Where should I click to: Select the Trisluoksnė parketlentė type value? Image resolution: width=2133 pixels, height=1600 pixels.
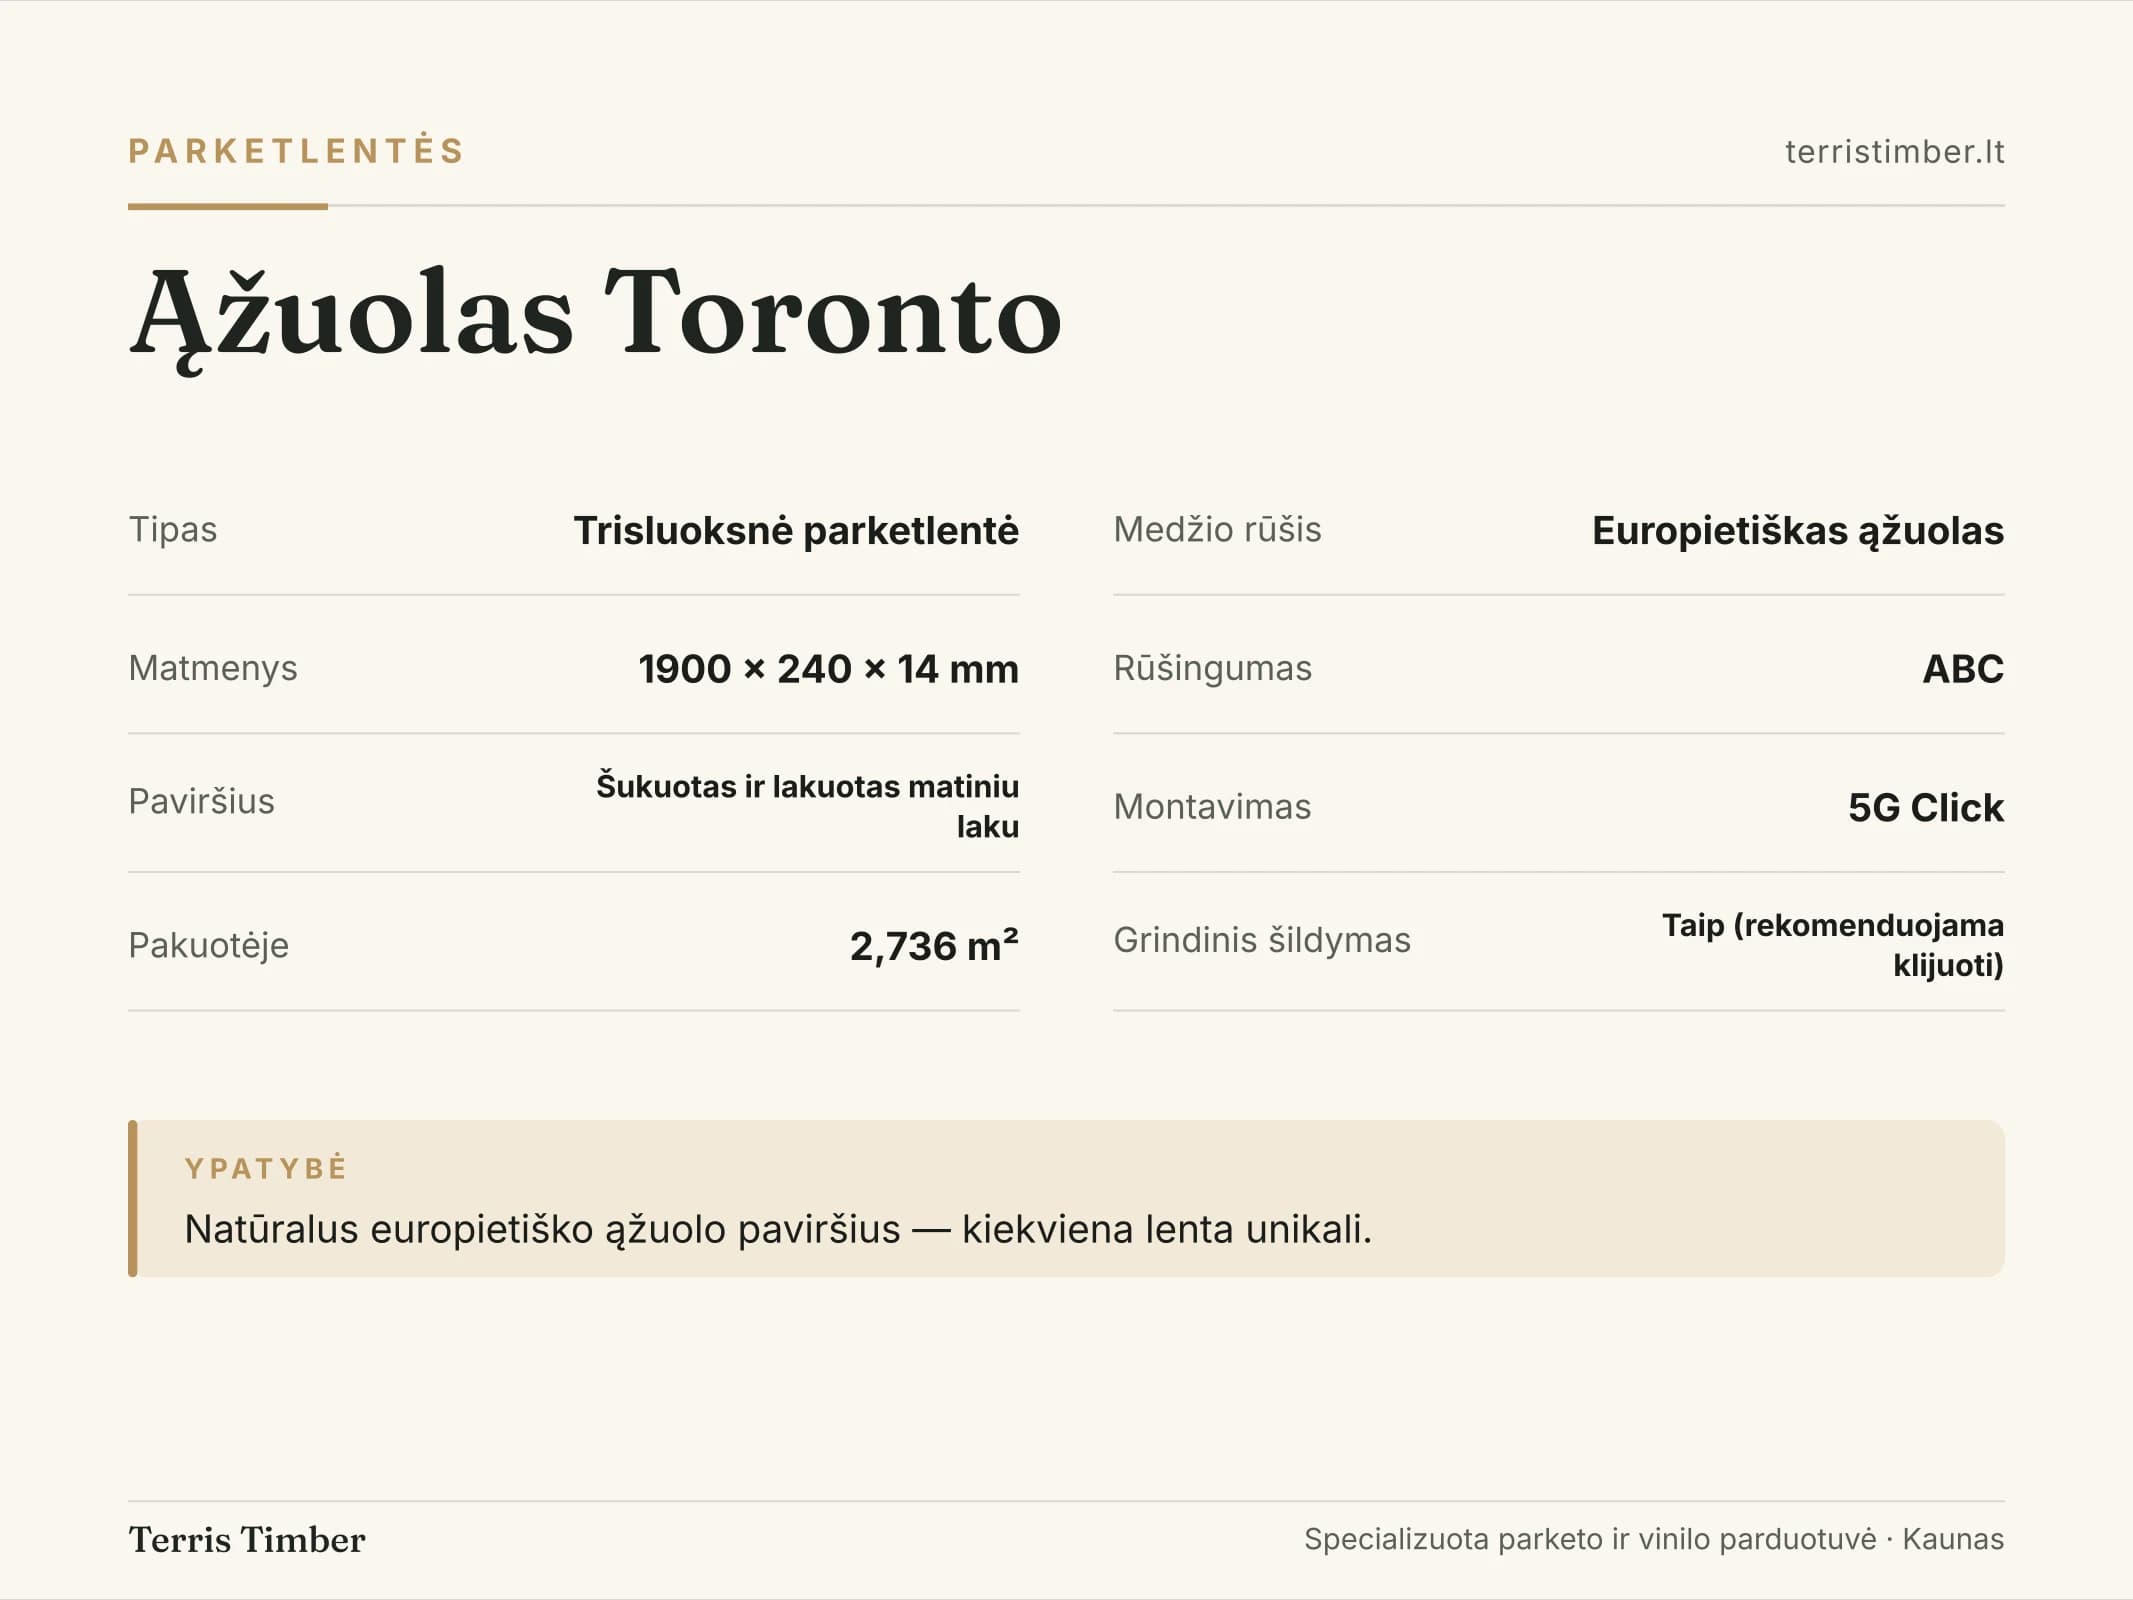796,531
